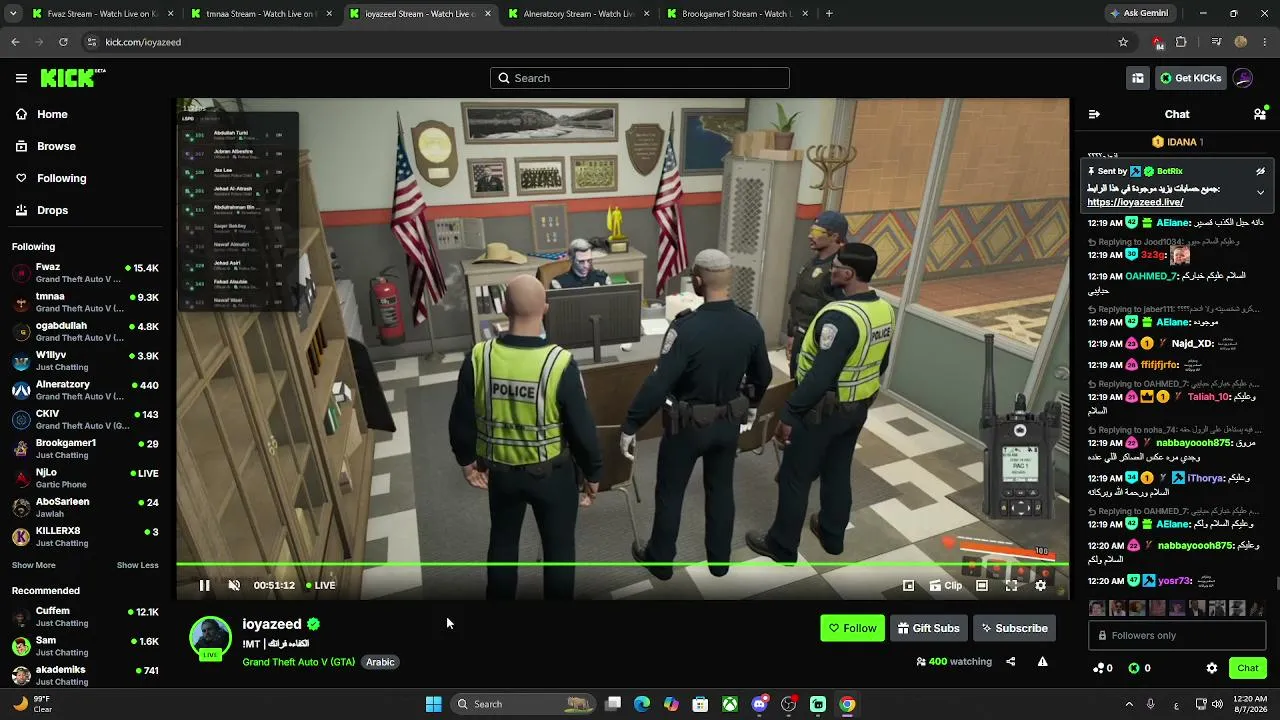Expand the pinned BotRix message
The height and width of the screenshot is (720, 1280).
1260,192
